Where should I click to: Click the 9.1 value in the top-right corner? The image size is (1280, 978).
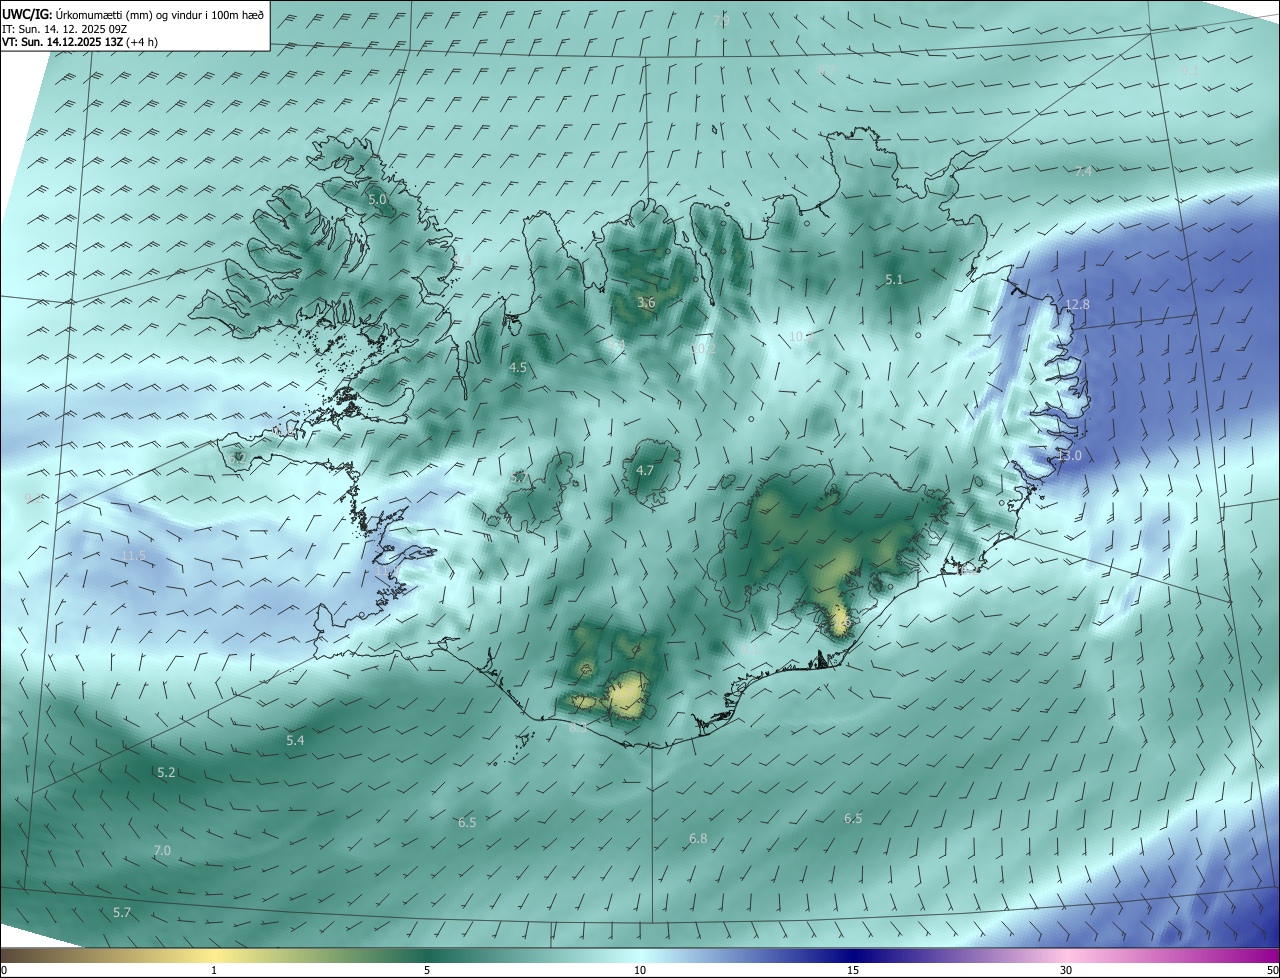click(1190, 72)
